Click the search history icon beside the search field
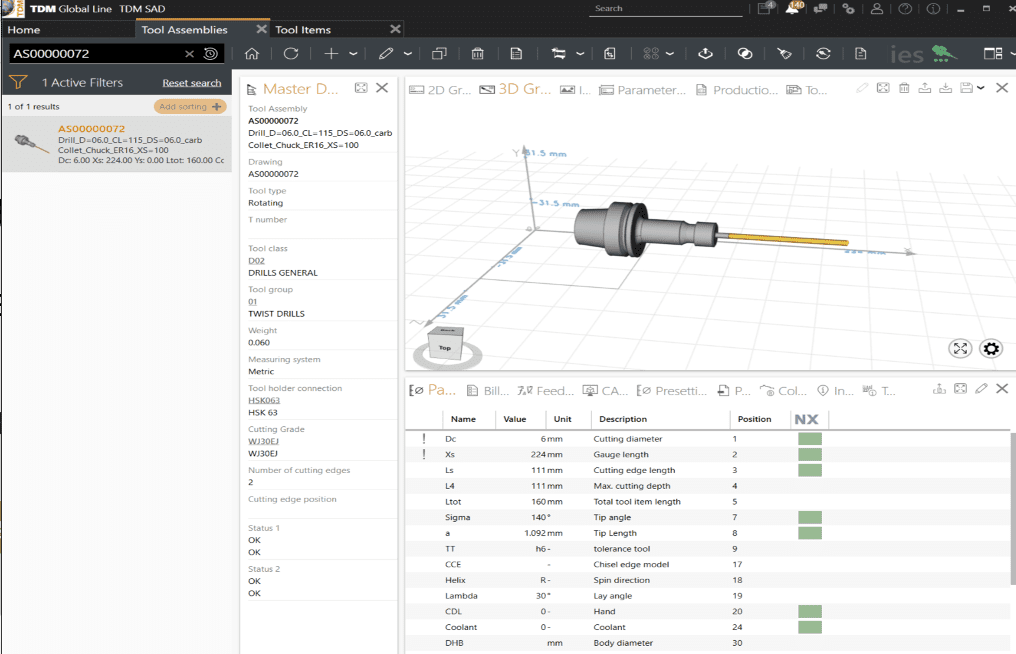This screenshot has width=1016, height=654. click(x=211, y=54)
